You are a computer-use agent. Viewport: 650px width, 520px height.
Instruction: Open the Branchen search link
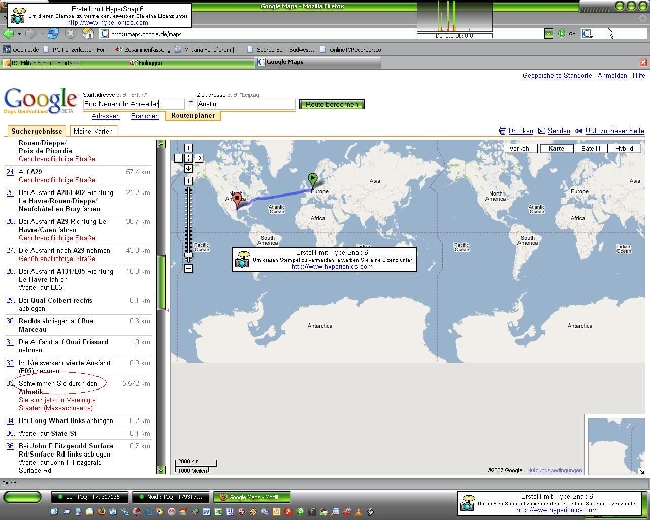(x=145, y=116)
